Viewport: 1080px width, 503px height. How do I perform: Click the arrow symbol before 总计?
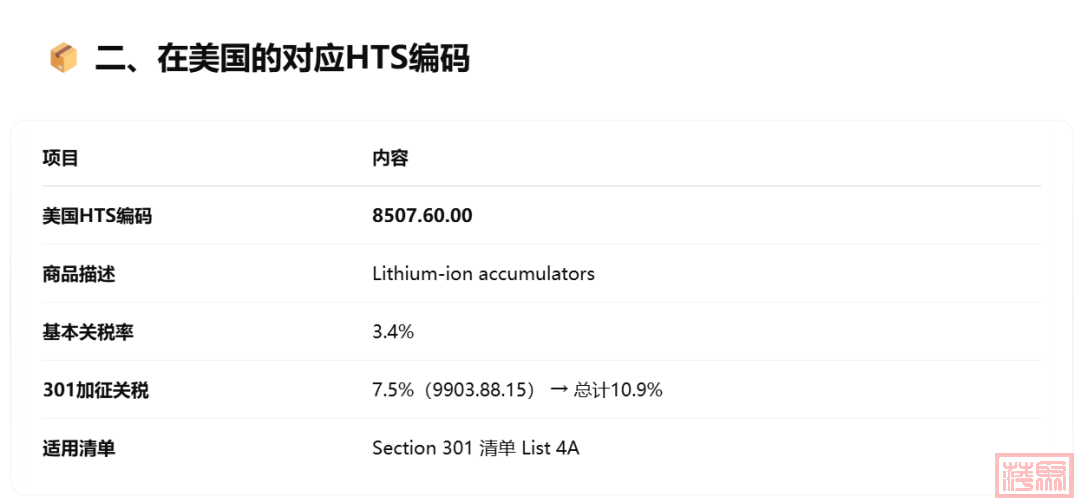click(x=560, y=391)
